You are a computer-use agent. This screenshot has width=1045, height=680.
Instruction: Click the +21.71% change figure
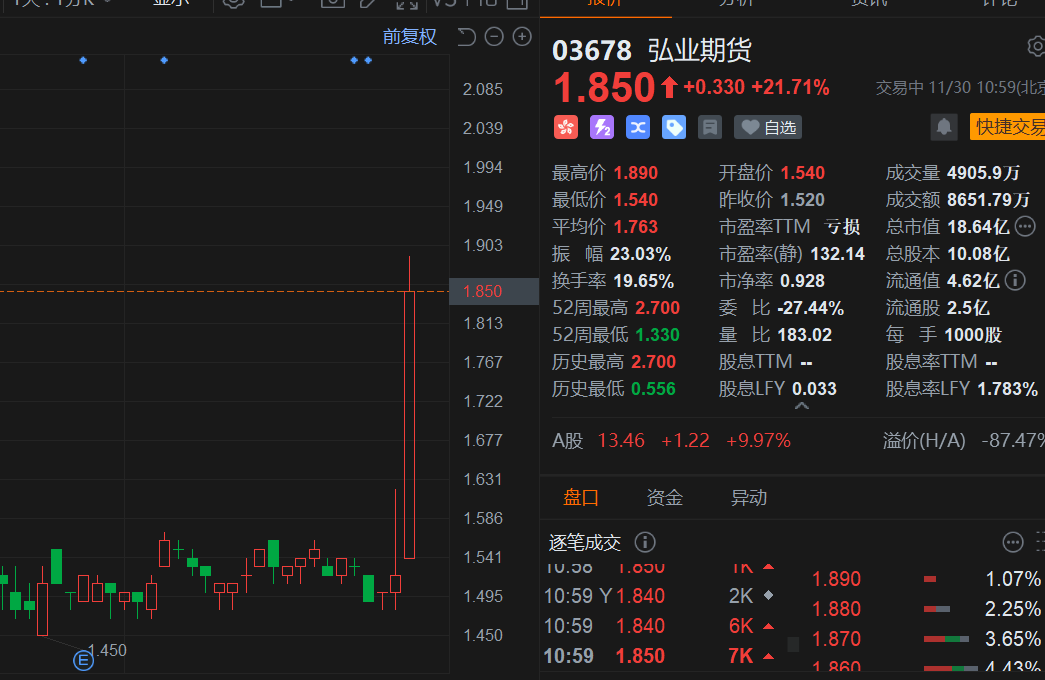(x=790, y=87)
